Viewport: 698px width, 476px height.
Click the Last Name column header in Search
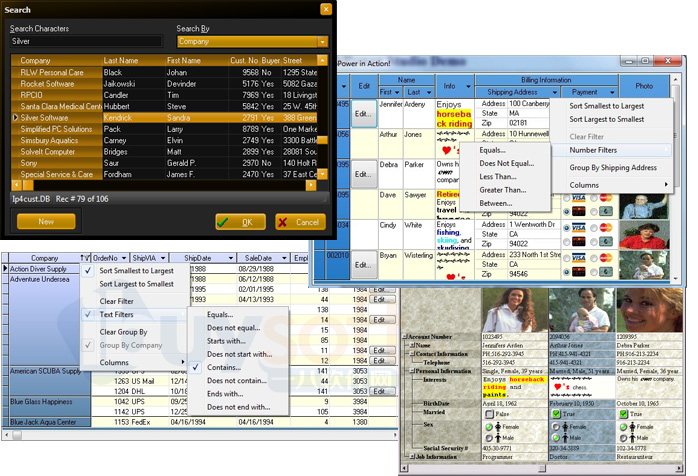pos(133,61)
